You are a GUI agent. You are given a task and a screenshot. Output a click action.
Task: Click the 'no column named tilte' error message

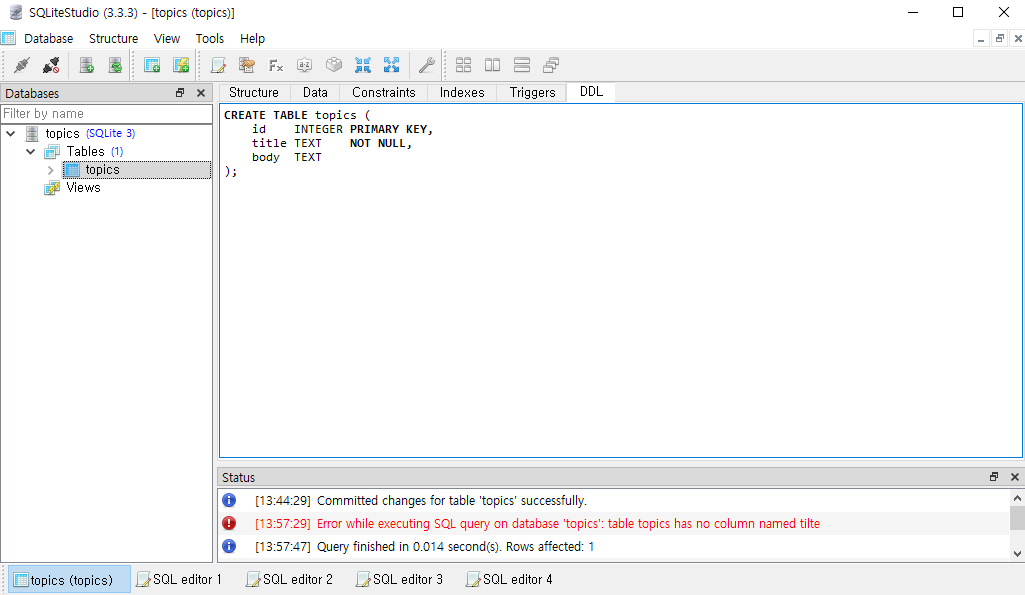tap(568, 524)
